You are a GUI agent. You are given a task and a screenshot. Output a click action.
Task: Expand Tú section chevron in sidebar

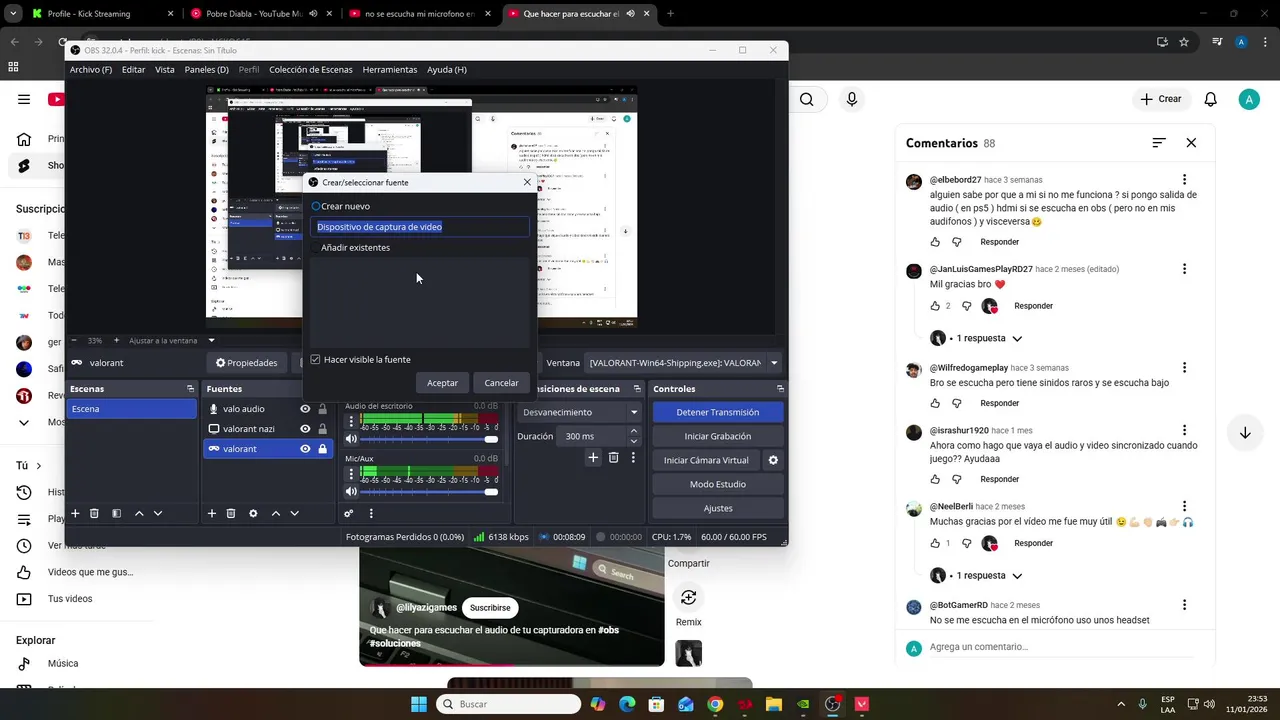39,466
